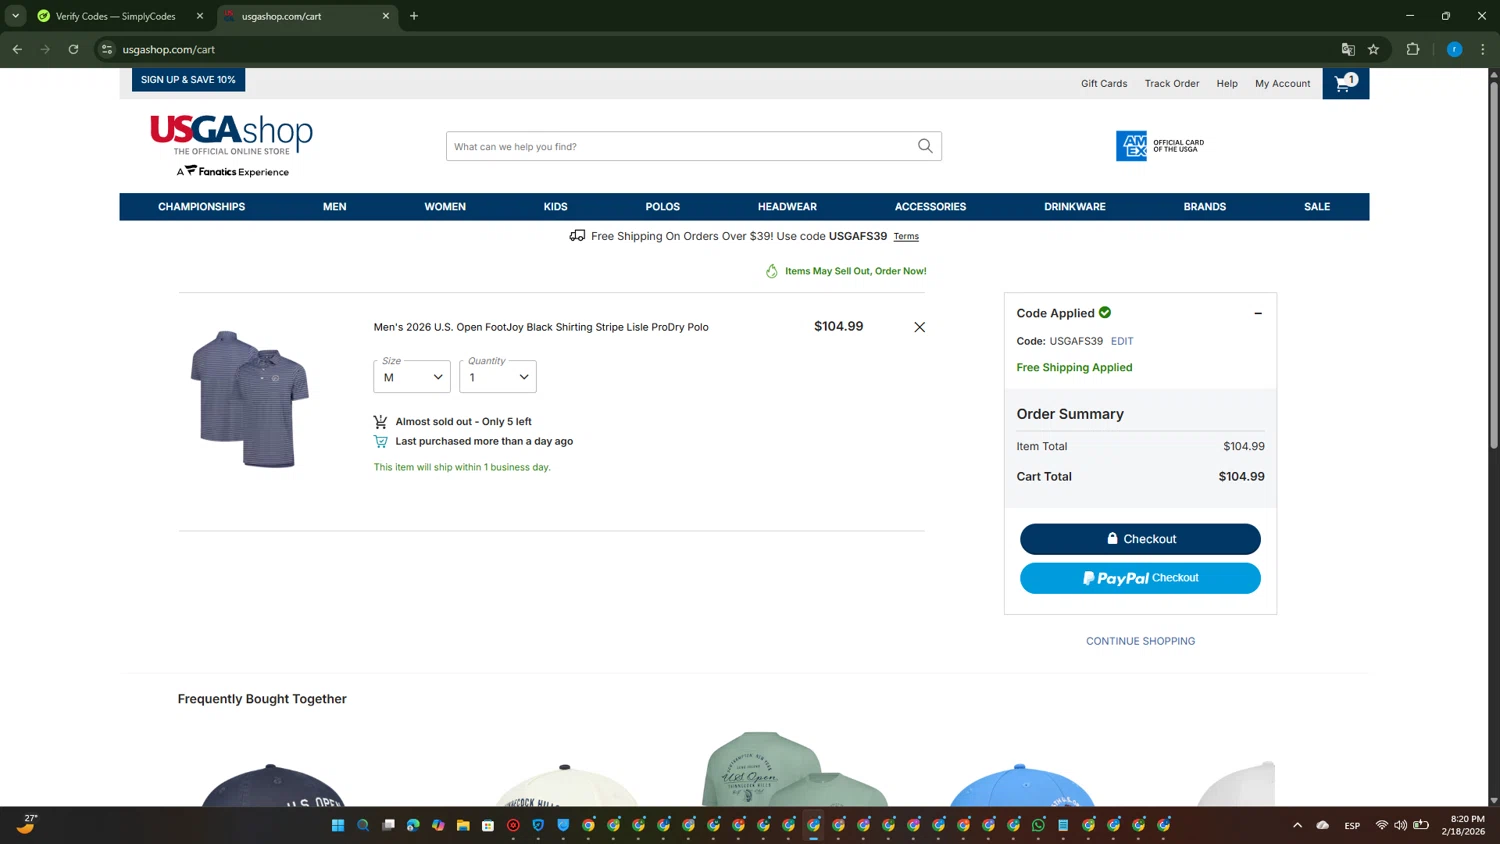Open the Chrome profile avatar
Viewport: 1500px width, 844px height.
[1454, 49]
